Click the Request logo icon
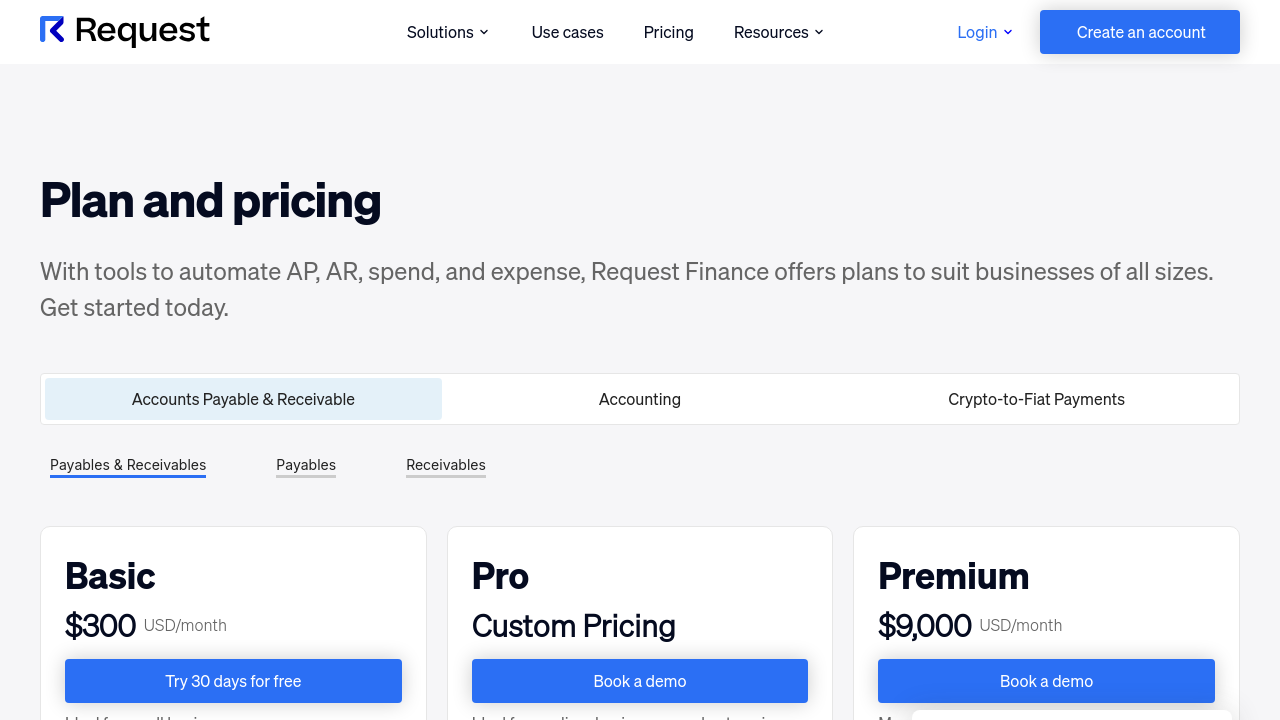 click(x=52, y=30)
